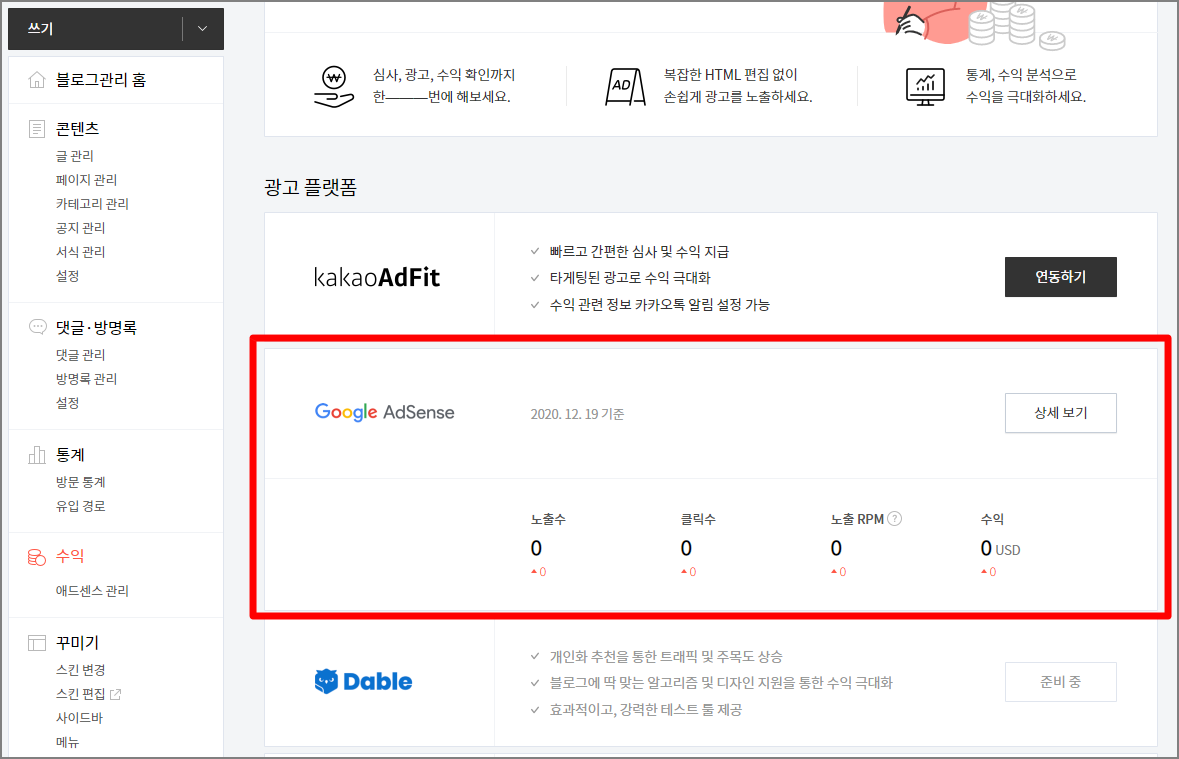Viewport: 1179px width, 759px height.
Task: Click the 수익 label in the AdSense stats
Action: point(992,519)
